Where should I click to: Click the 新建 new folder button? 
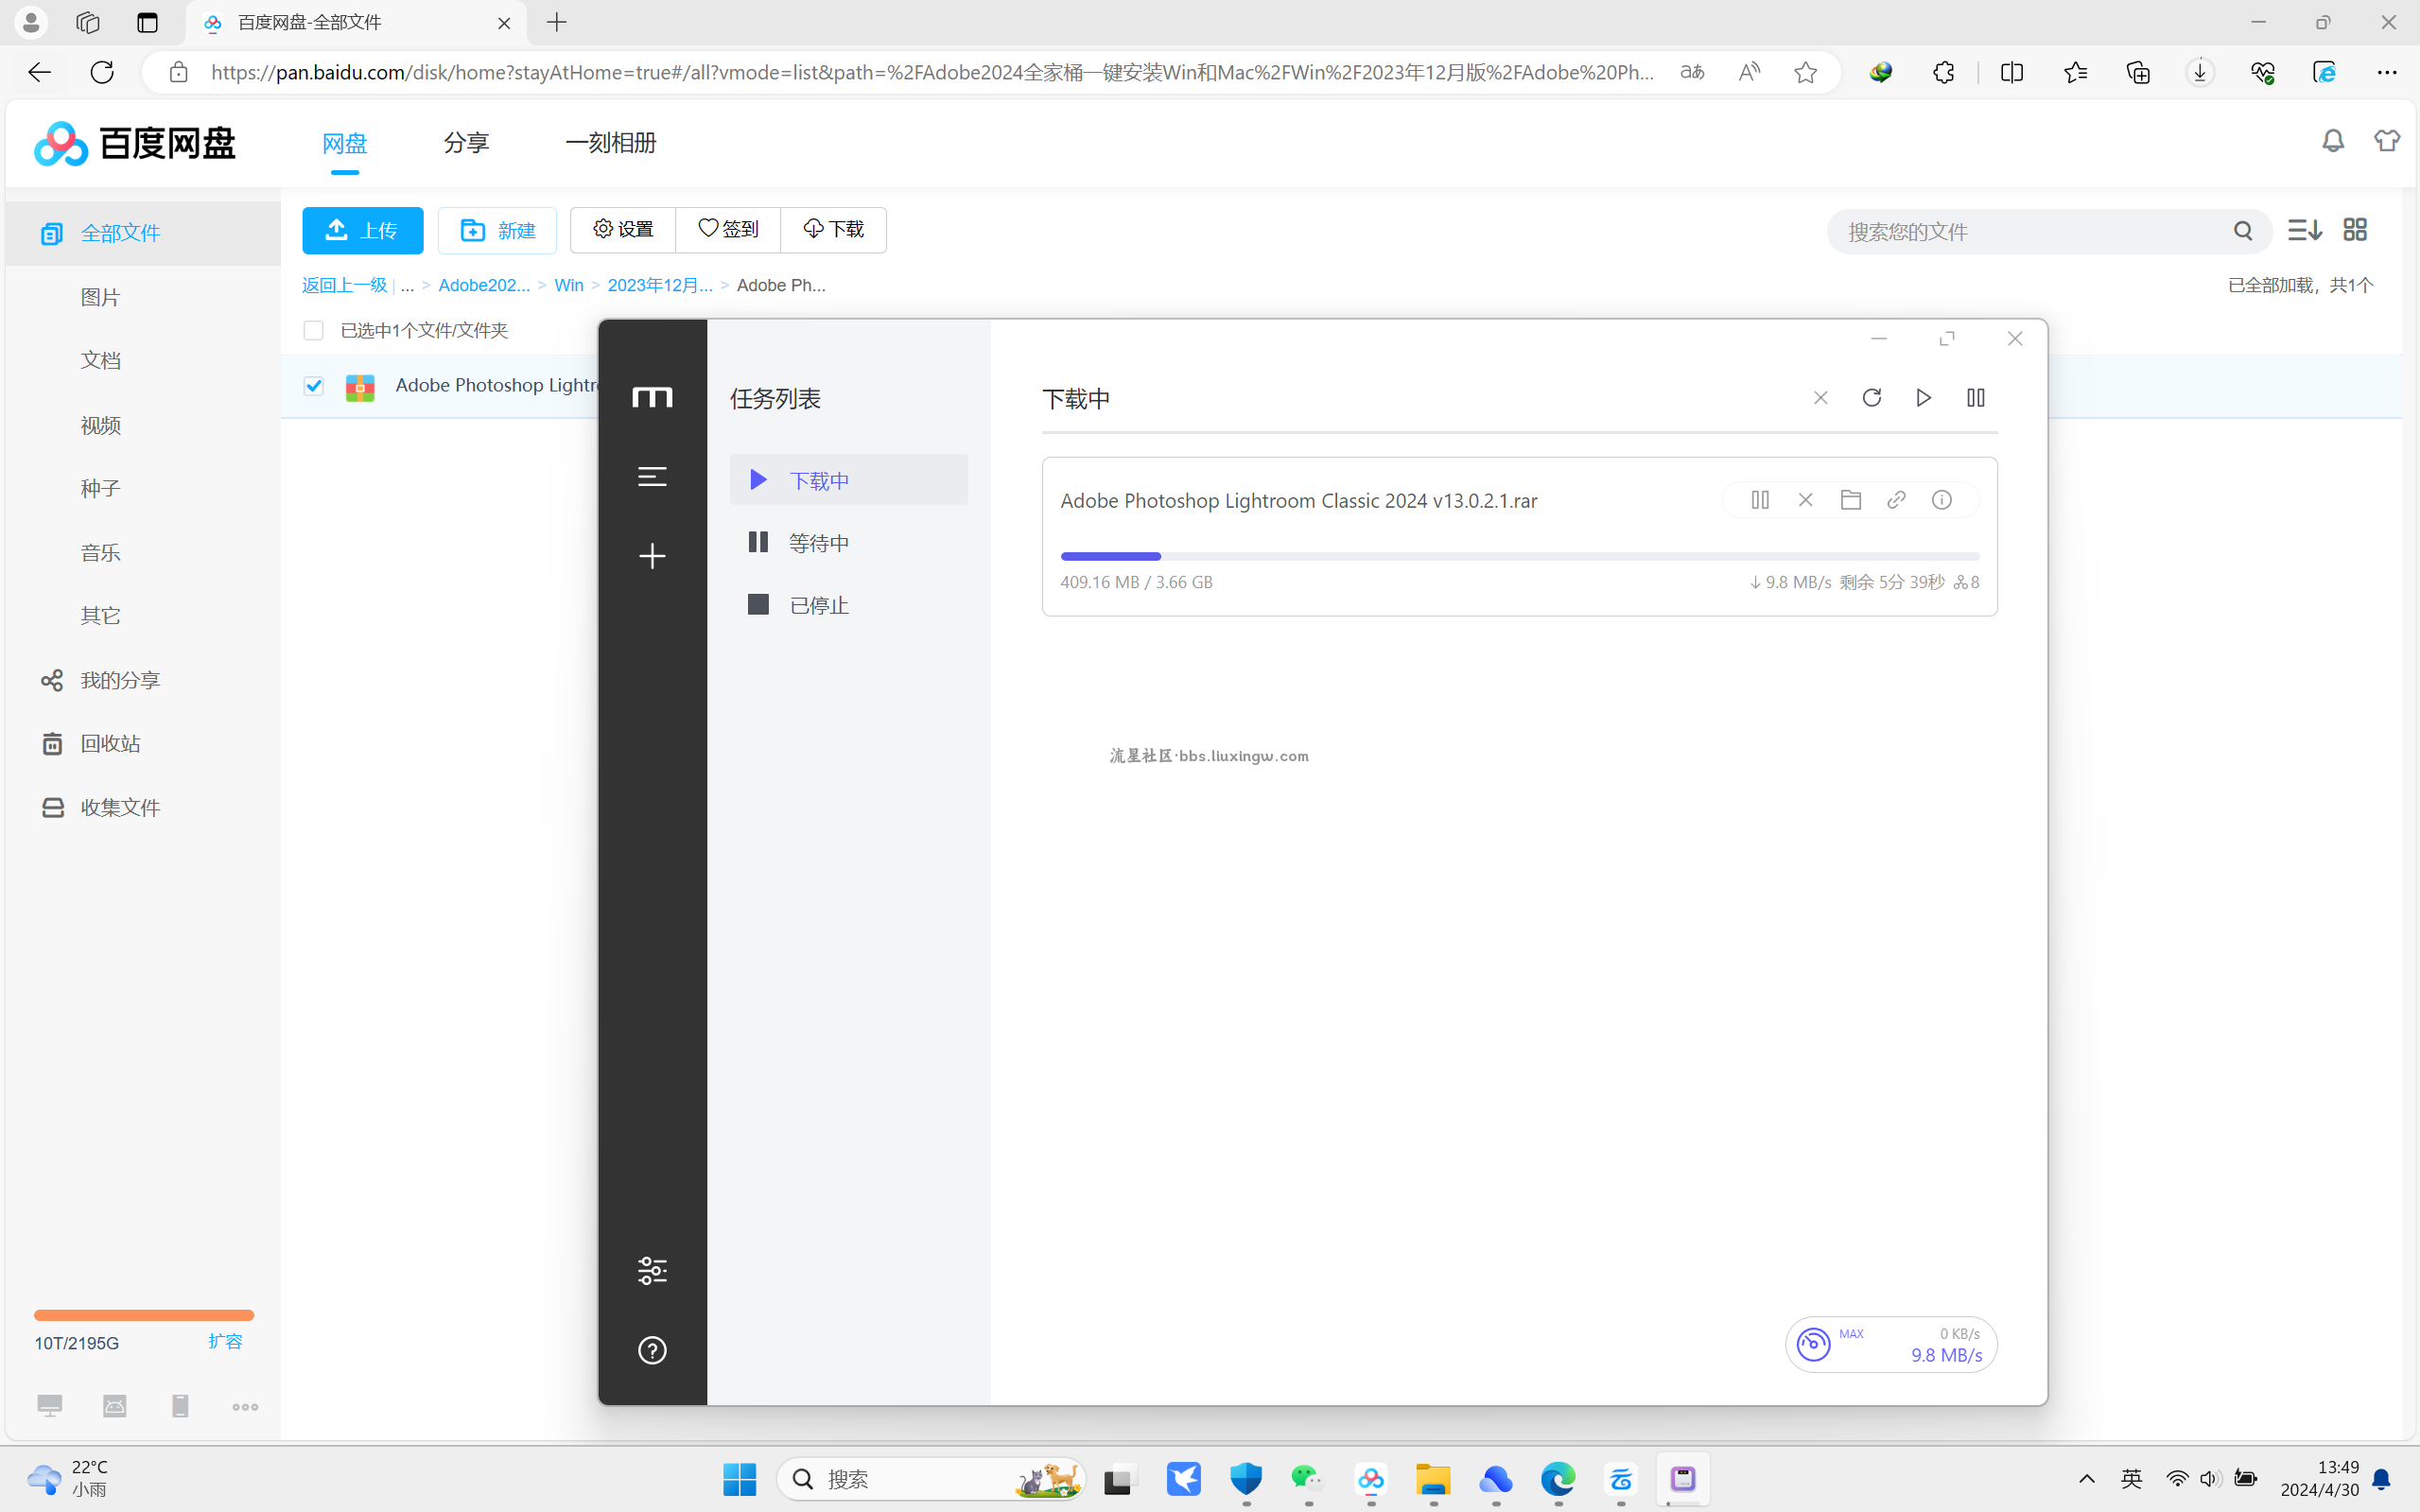click(x=497, y=230)
